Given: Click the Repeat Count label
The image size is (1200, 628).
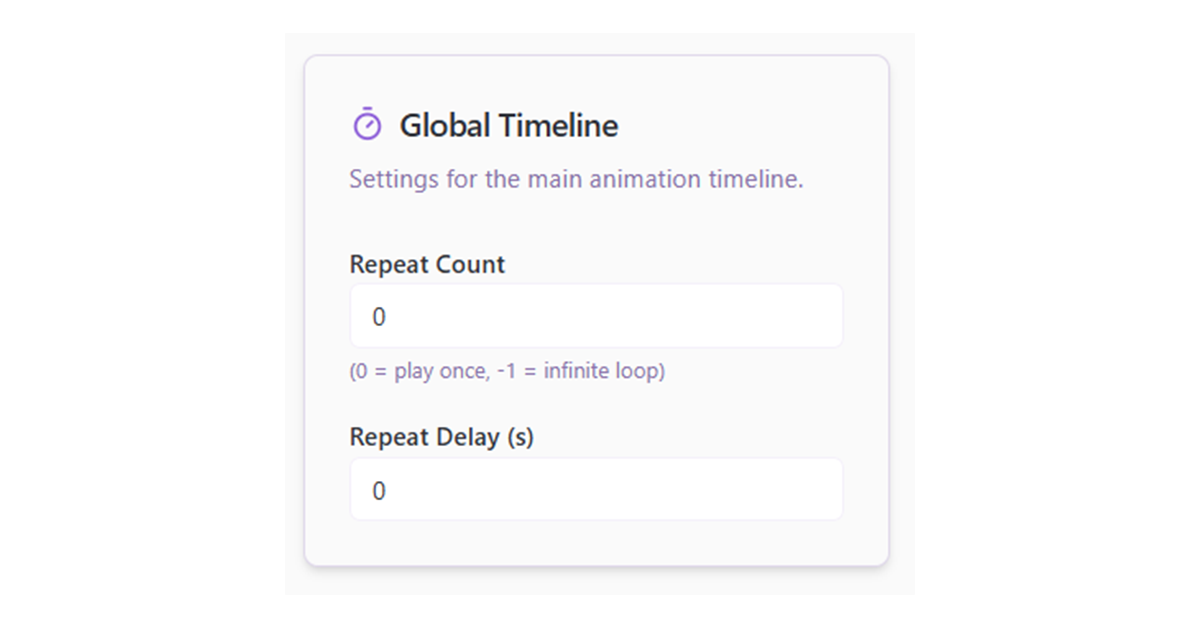Looking at the screenshot, I should 427,264.
